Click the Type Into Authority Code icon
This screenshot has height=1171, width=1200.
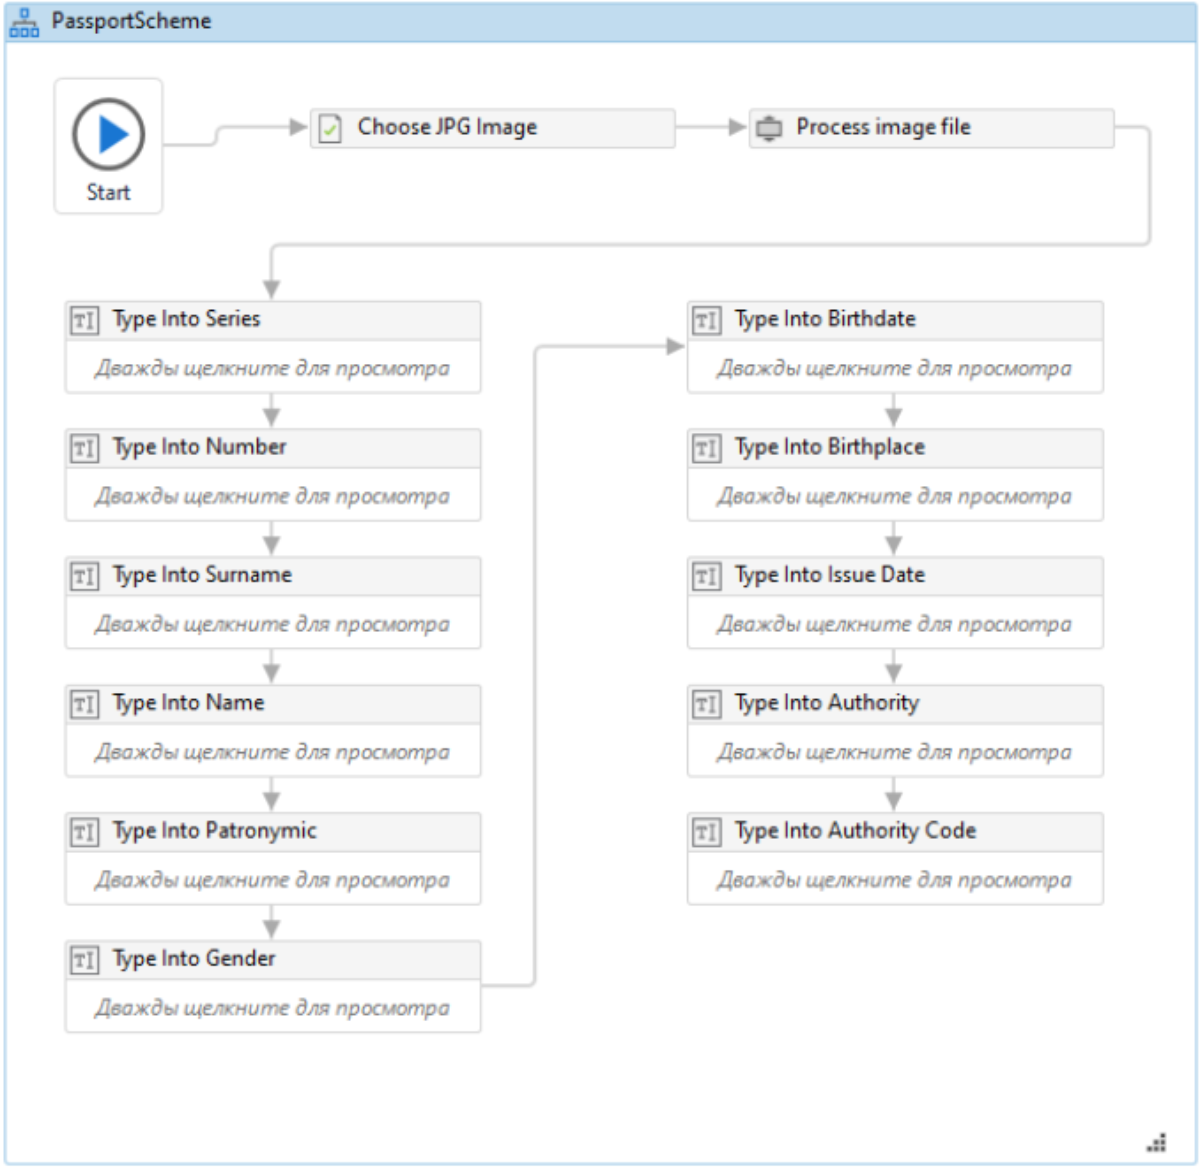click(x=706, y=832)
